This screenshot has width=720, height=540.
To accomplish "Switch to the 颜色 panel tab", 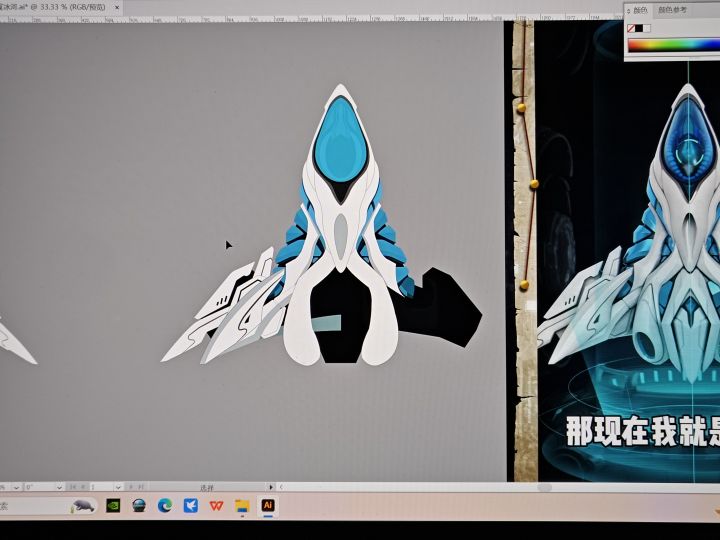I will pyautogui.click(x=640, y=10).
